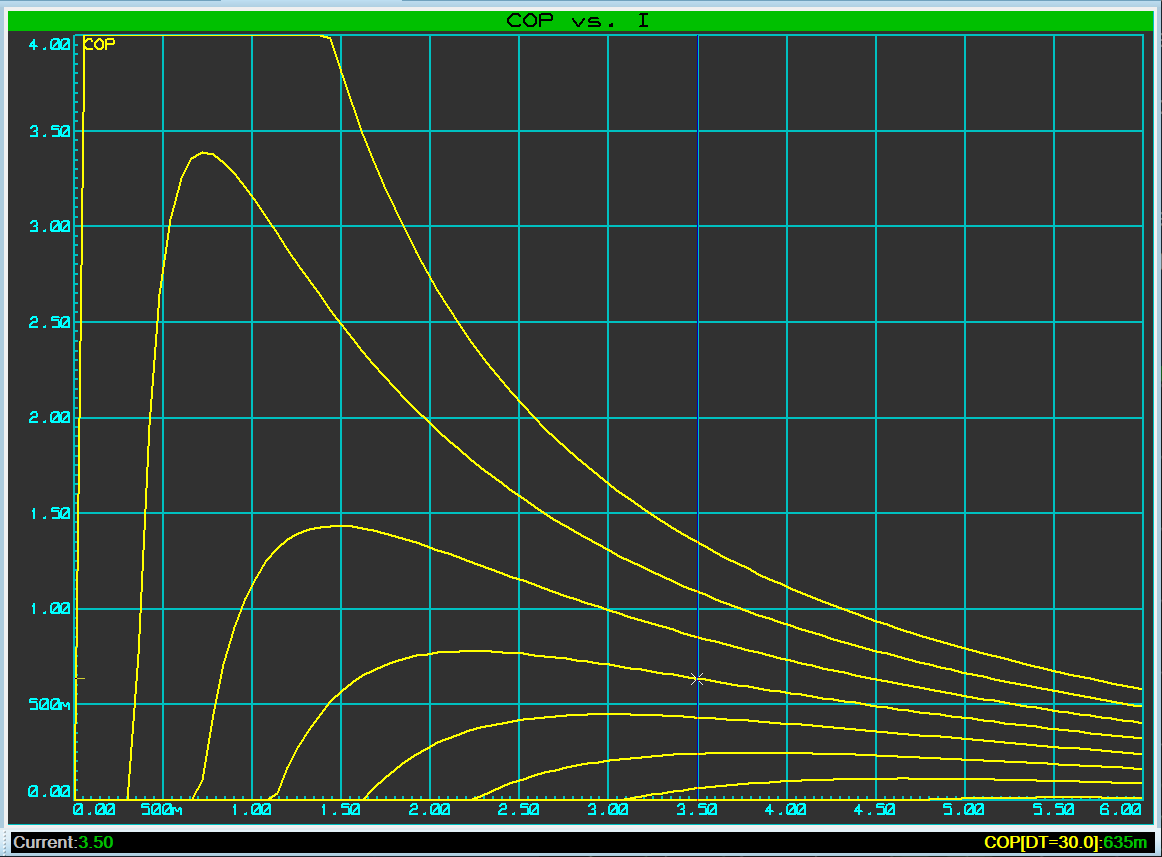The image size is (1162, 857).
Task: Click the cross cursor marker on the curve
Action: (x=697, y=679)
